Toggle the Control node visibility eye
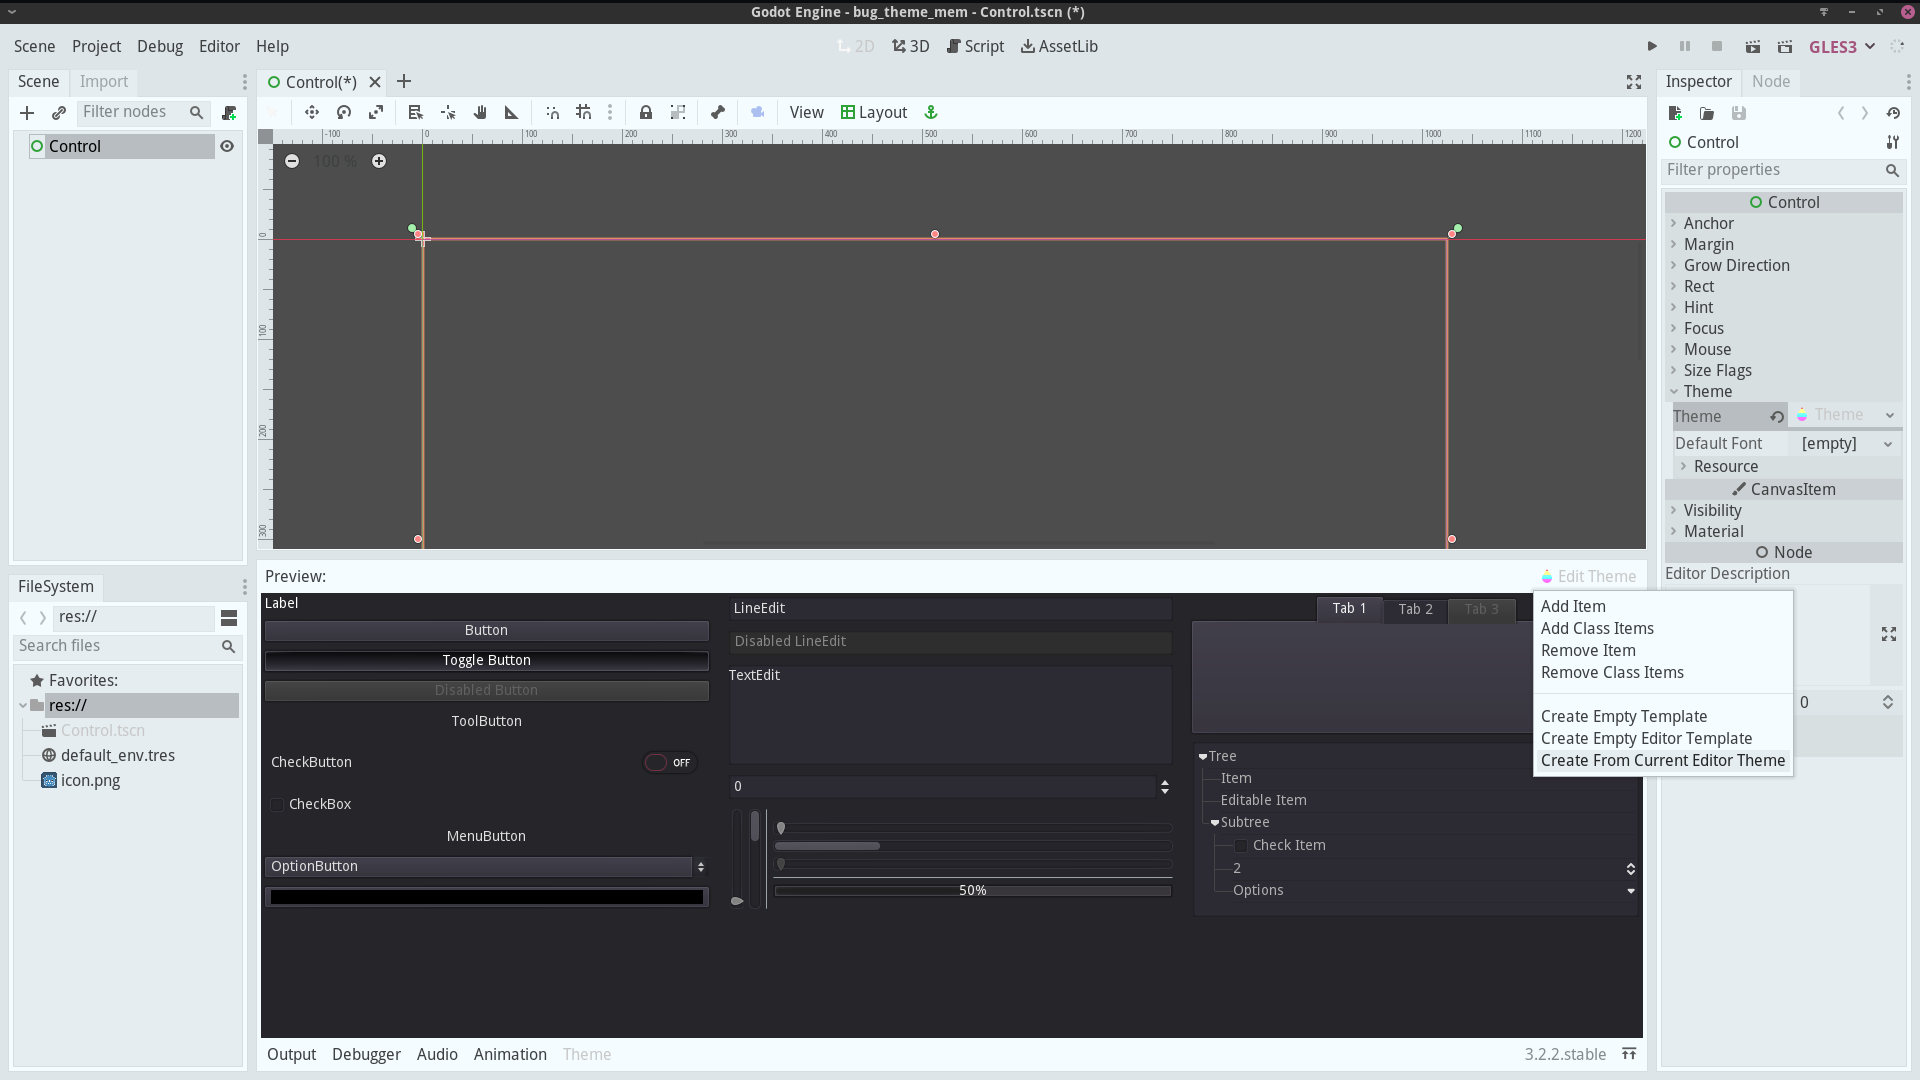The width and height of the screenshot is (1920, 1080). click(x=227, y=146)
